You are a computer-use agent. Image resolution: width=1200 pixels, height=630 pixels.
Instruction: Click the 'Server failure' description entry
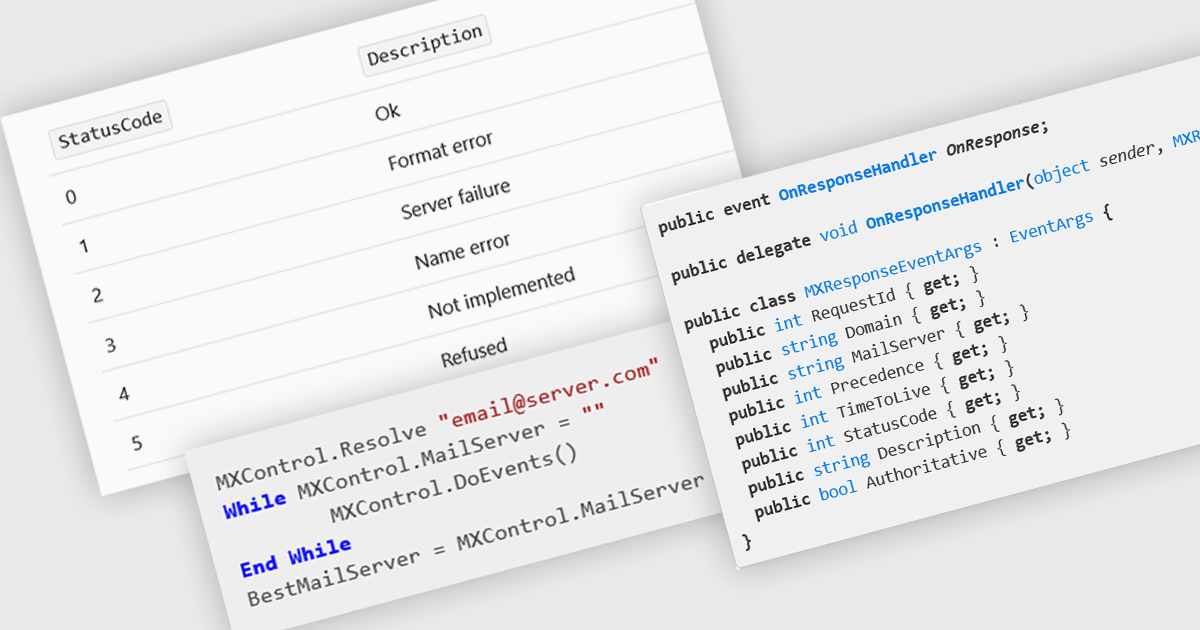tap(455, 200)
